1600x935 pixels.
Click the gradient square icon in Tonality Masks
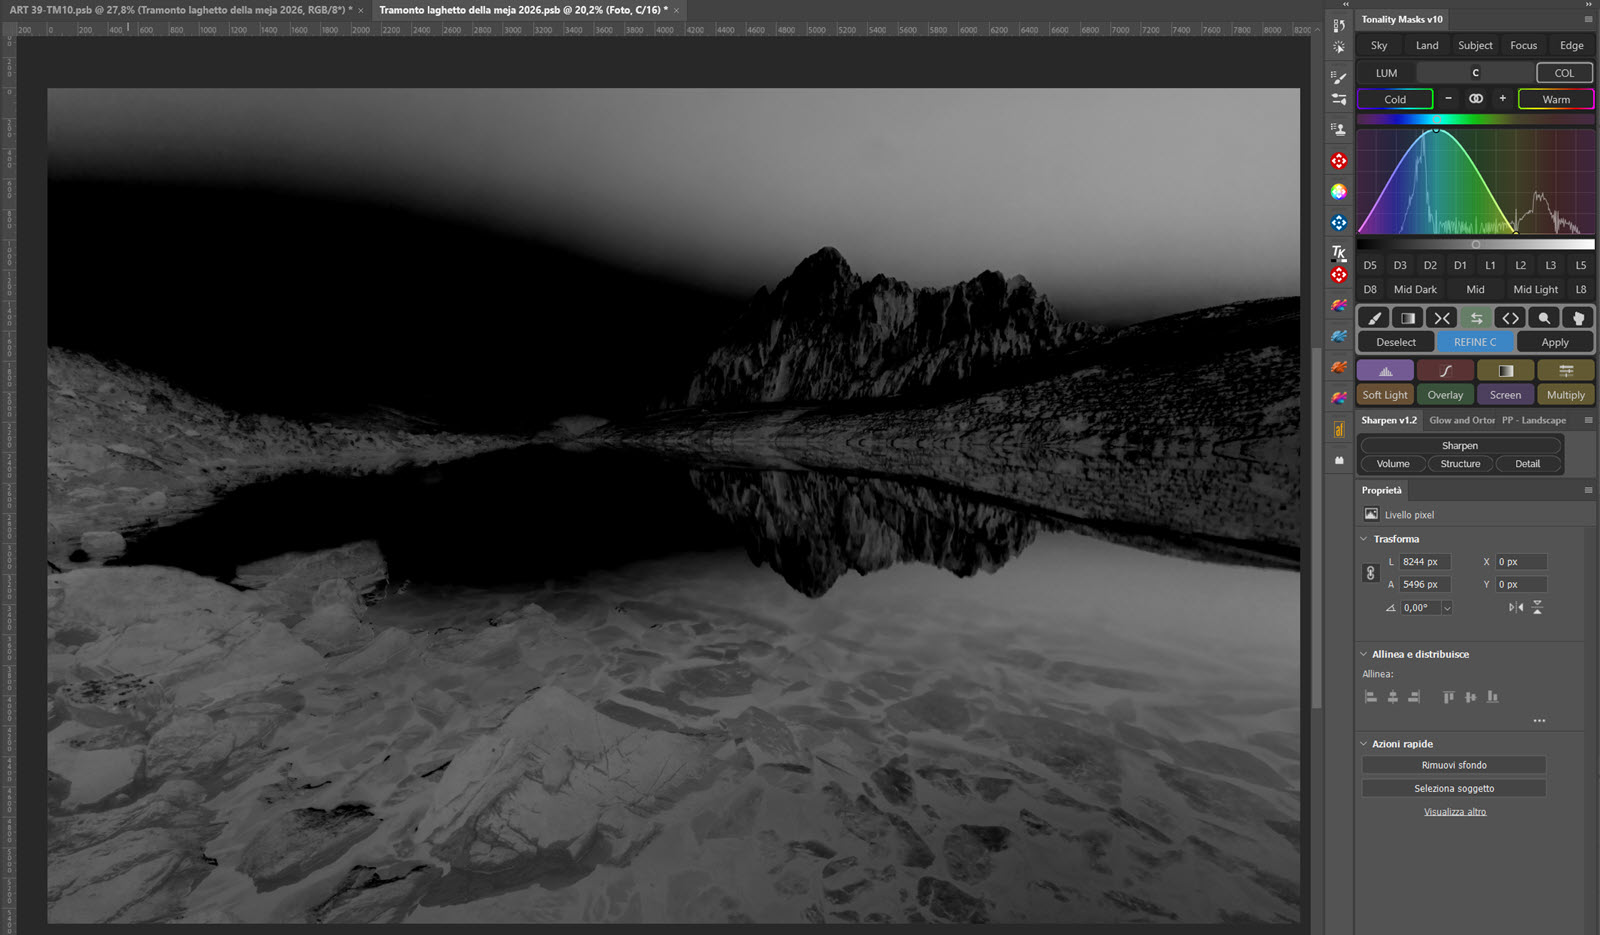coord(1408,318)
